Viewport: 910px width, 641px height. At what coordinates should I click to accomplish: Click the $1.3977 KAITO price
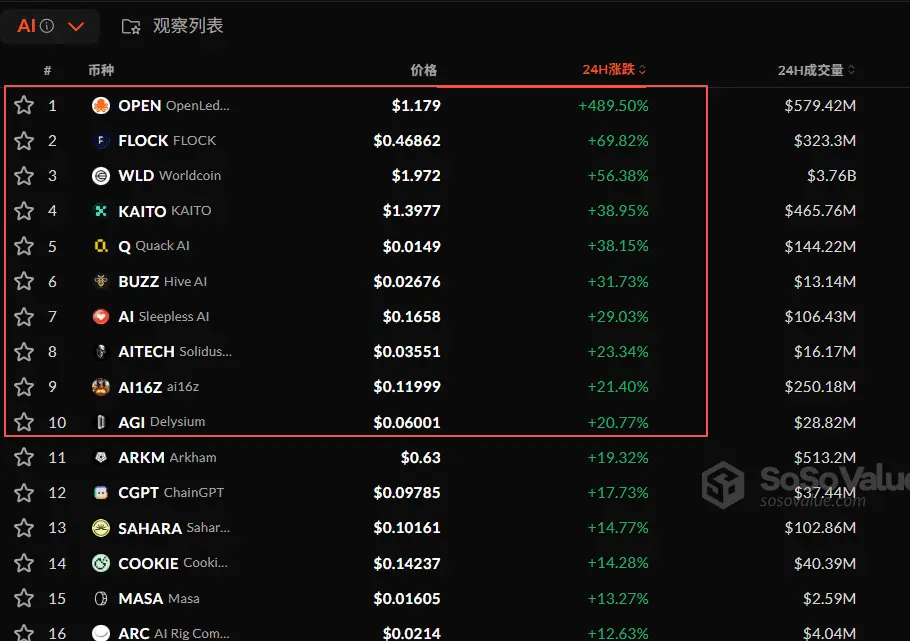[x=411, y=211]
